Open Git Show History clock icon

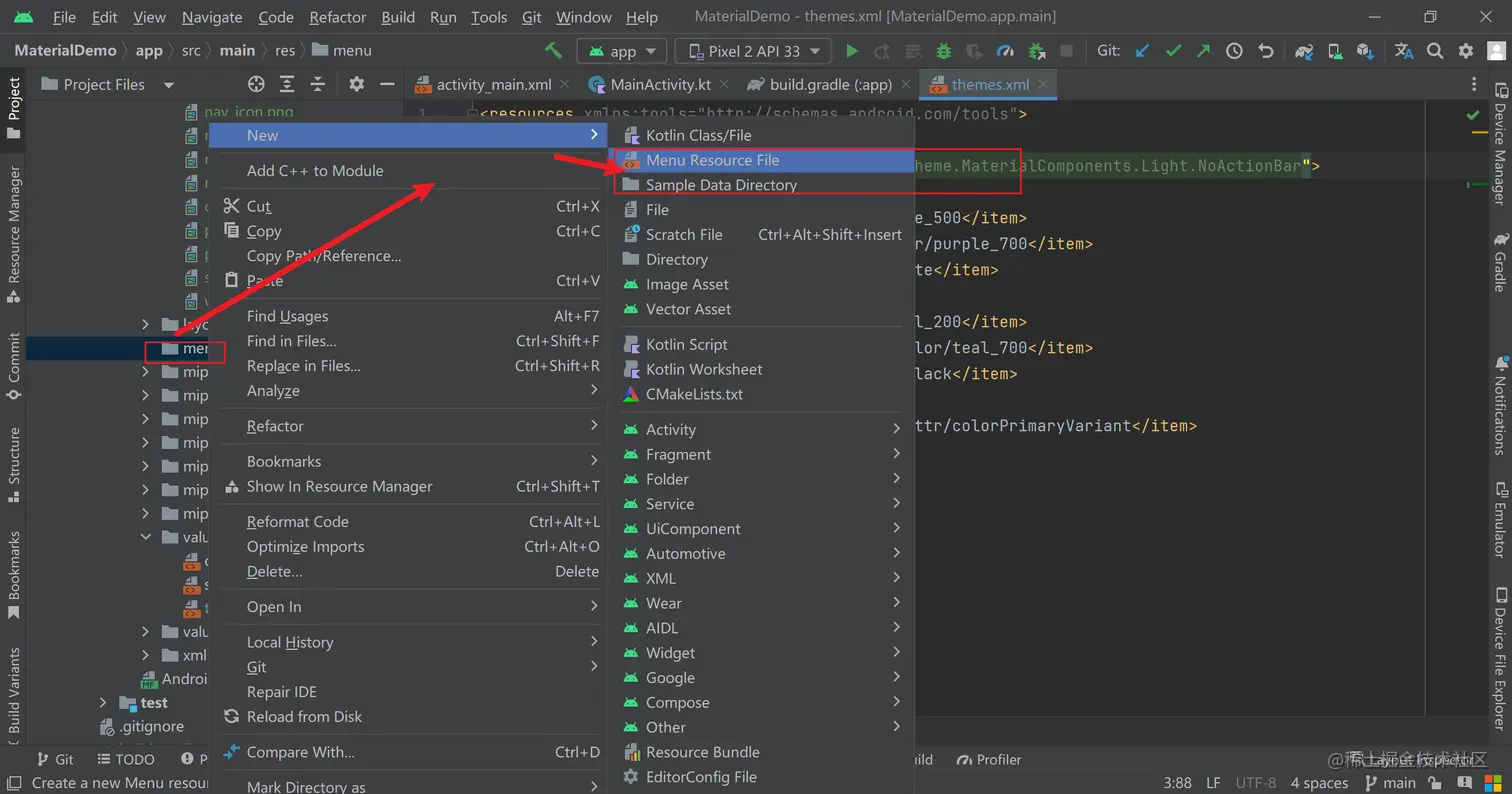(x=1235, y=51)
